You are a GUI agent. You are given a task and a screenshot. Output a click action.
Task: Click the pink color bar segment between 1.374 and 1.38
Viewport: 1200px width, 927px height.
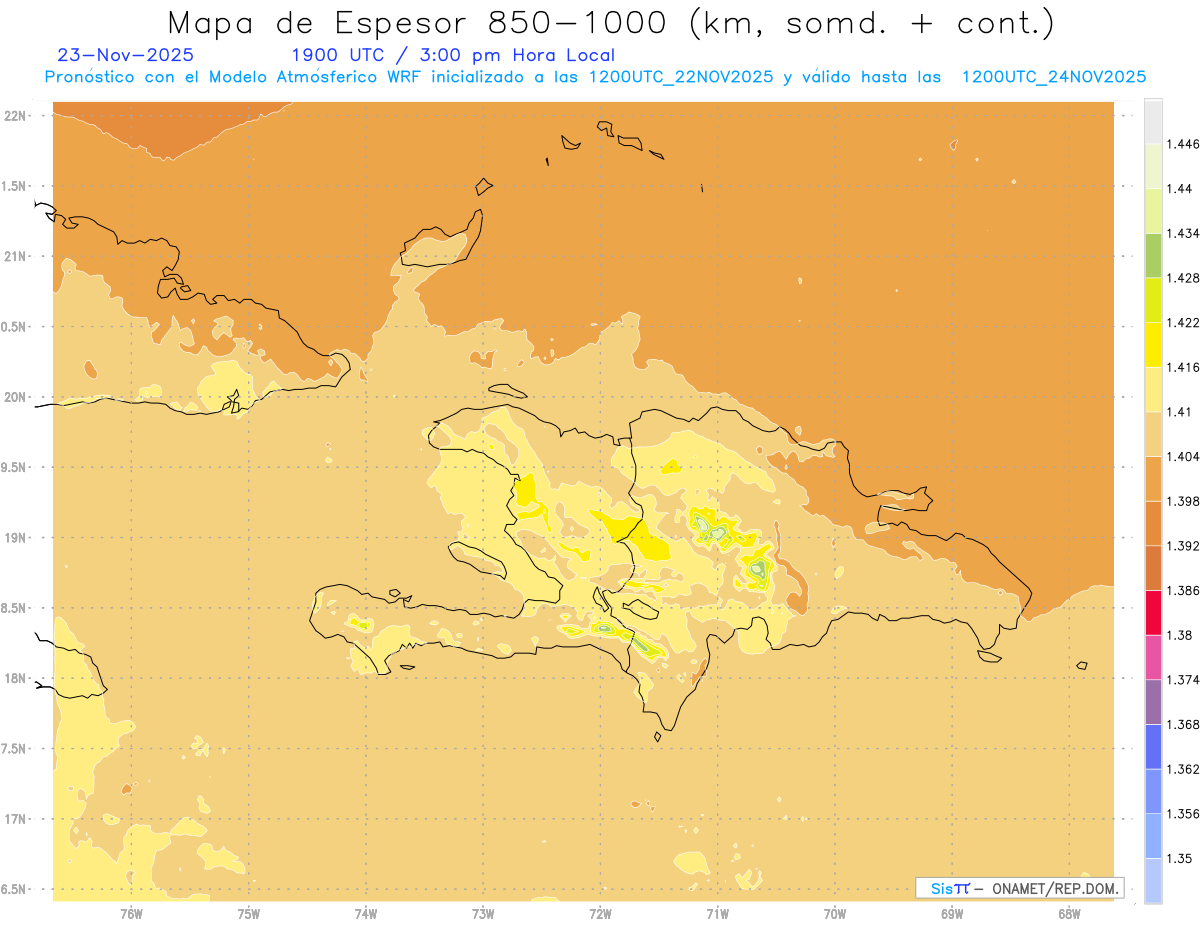(x=1153, y=657)
